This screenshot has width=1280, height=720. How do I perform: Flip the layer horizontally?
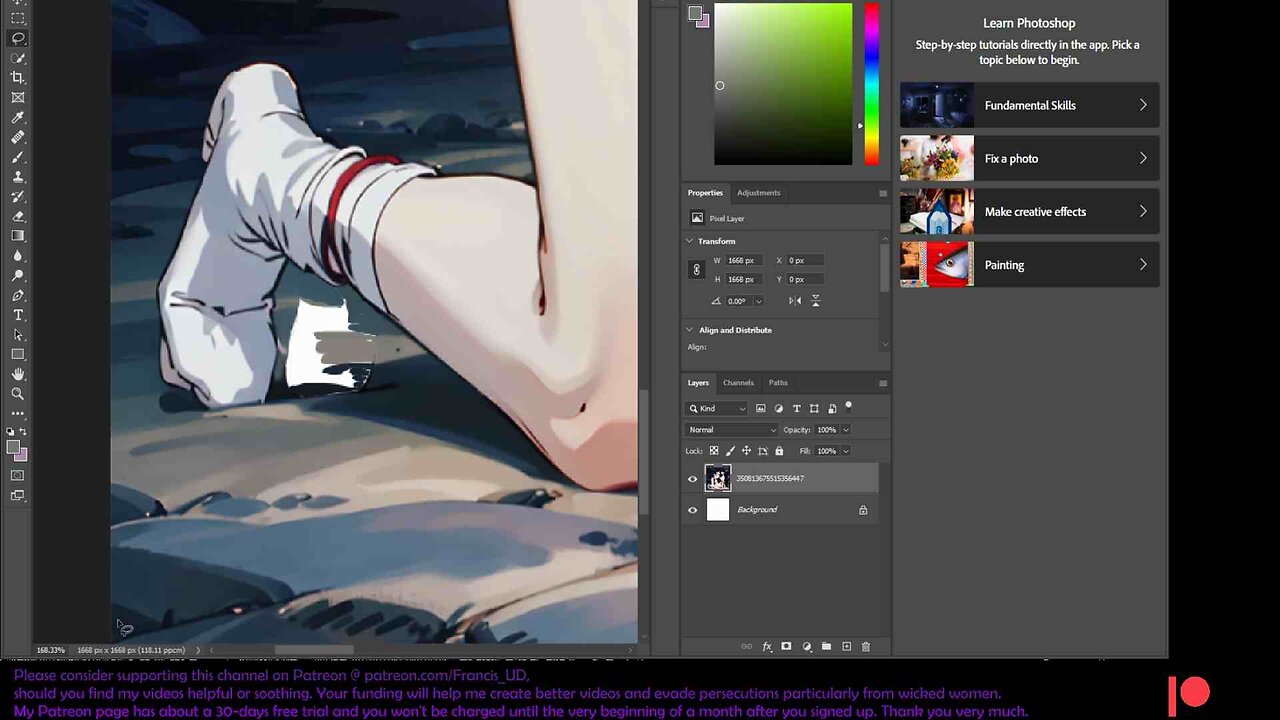(795, 301)
